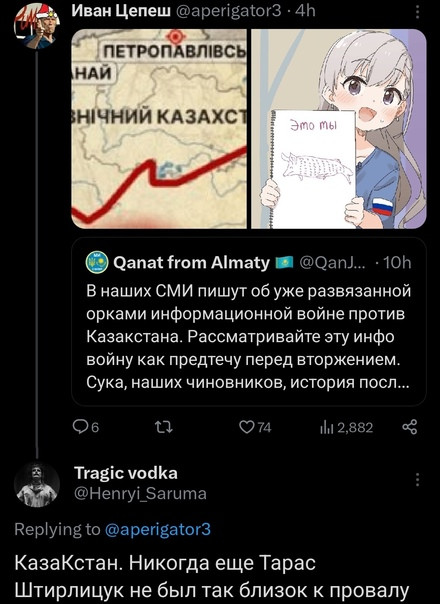The height and width of the screenshot is (604, 440).
Task: View analytics via the 2,882 views icon
Action: [x=327, y=428]
